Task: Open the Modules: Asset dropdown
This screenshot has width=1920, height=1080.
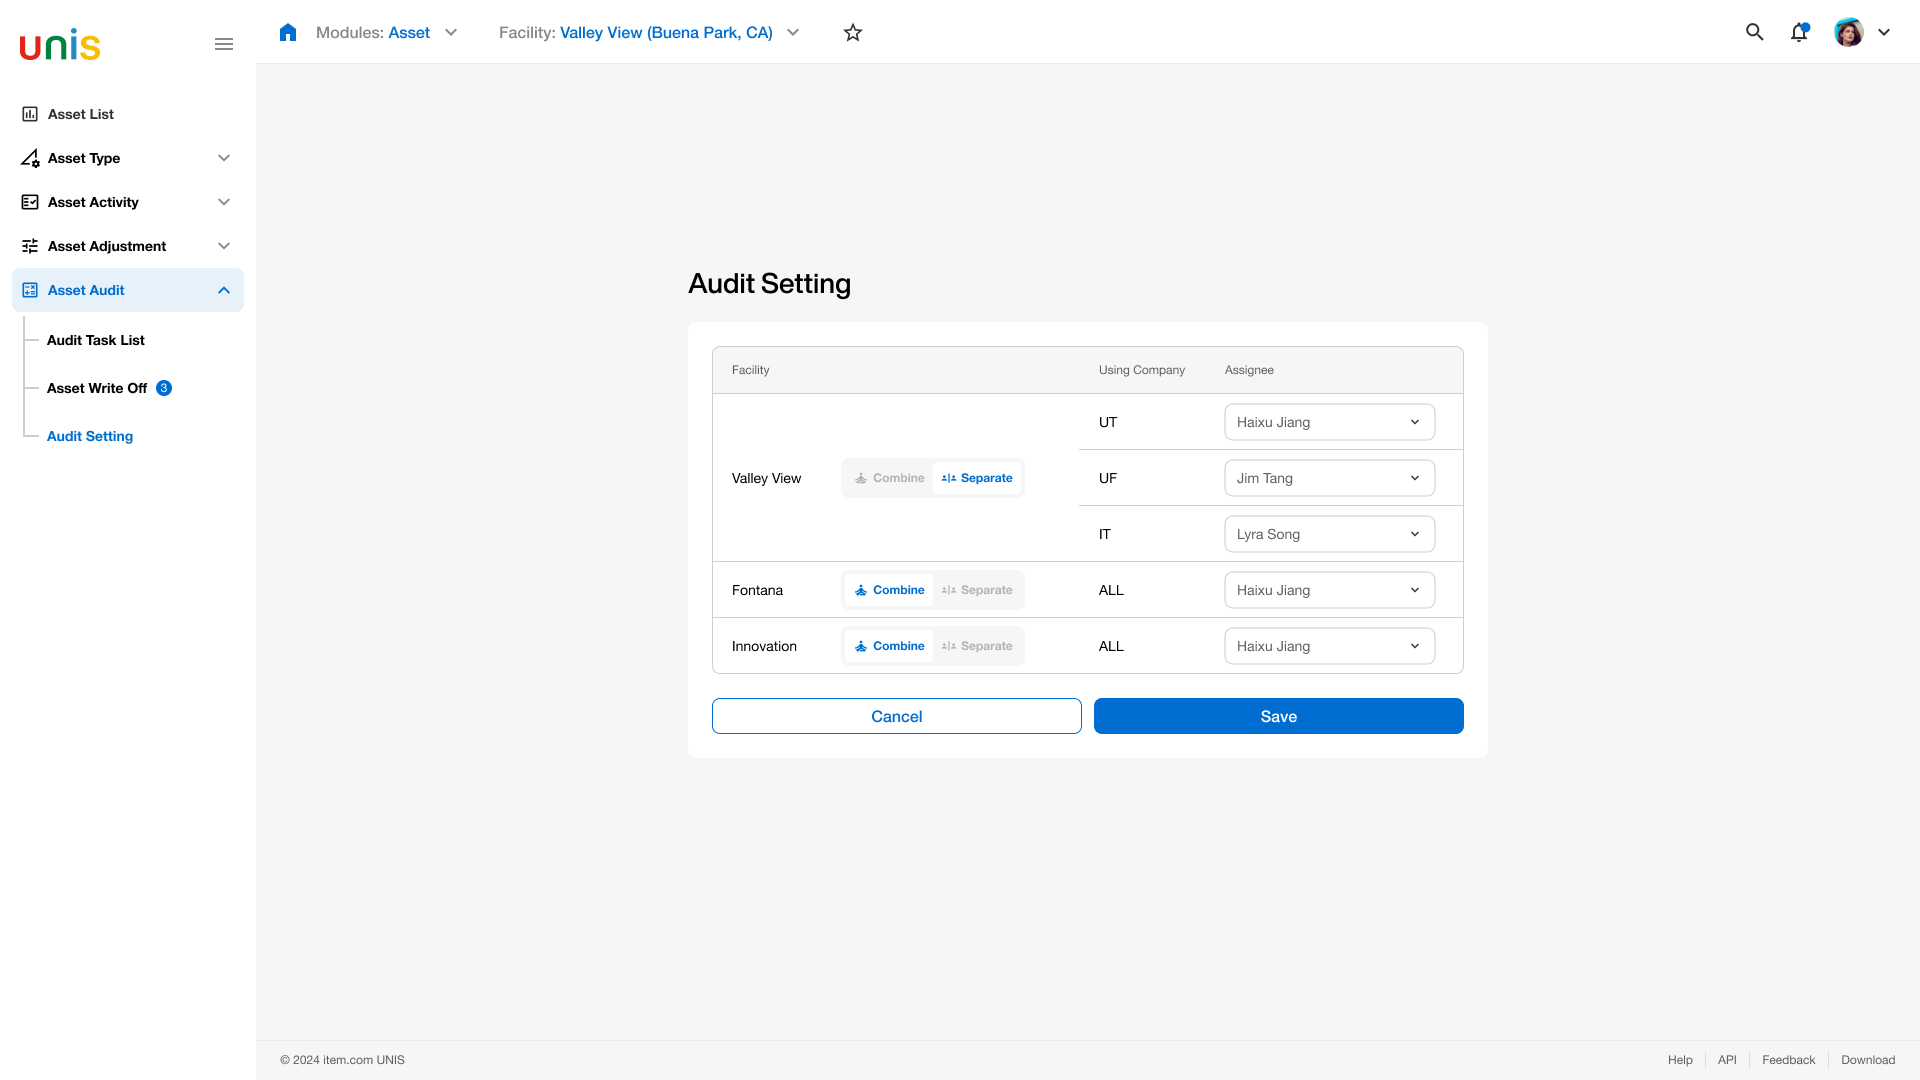Action: [387, 32]
